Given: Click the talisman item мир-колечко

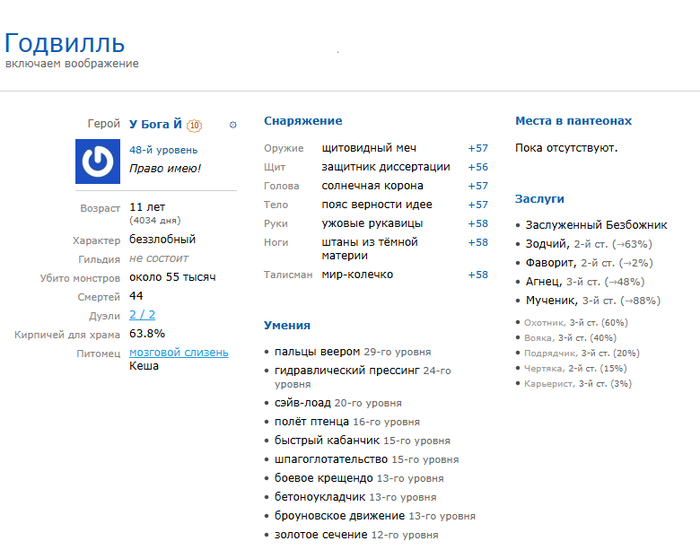Looking at the screenshot, I should [357, 274].
